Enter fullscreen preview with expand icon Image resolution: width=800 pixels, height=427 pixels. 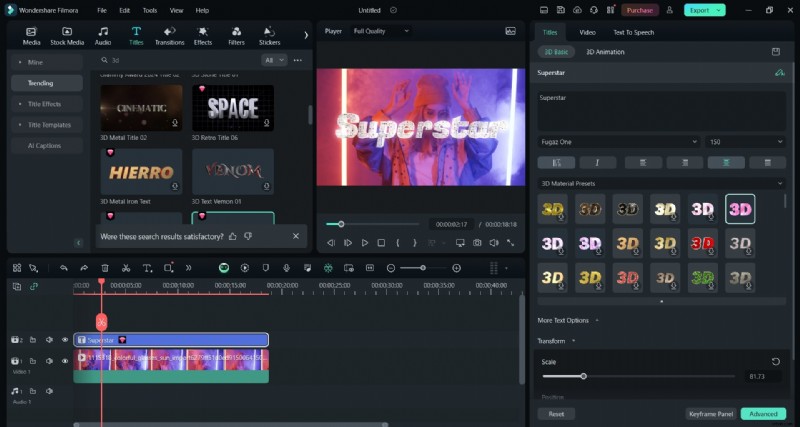tap(510, 243)
